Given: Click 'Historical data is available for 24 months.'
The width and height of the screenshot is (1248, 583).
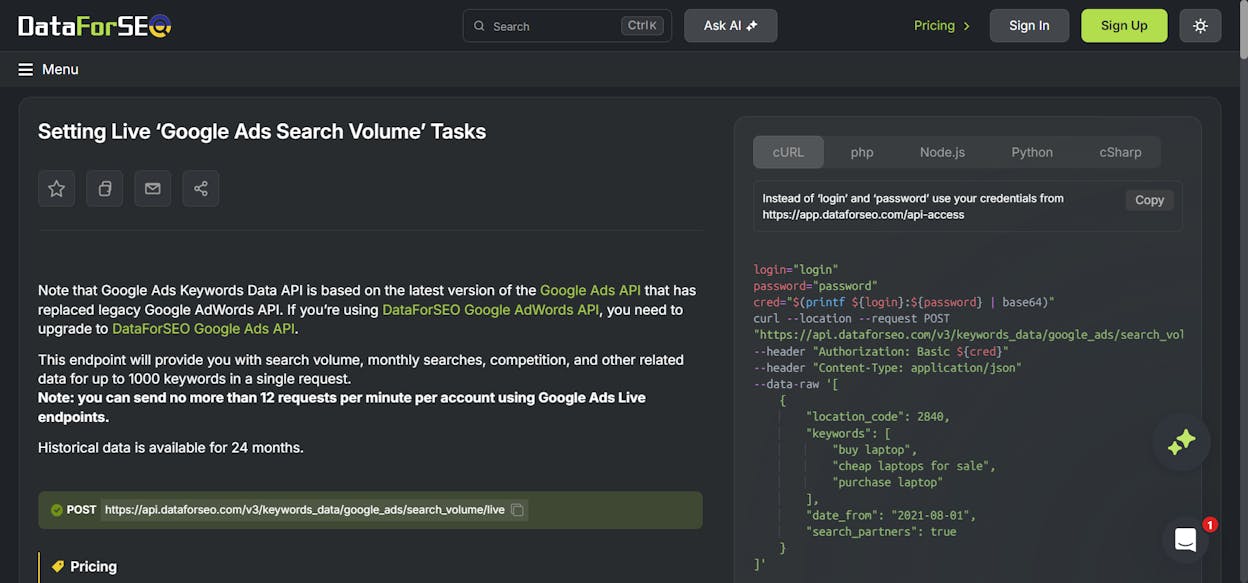Looking at the screenshot, I should point(171,447).
